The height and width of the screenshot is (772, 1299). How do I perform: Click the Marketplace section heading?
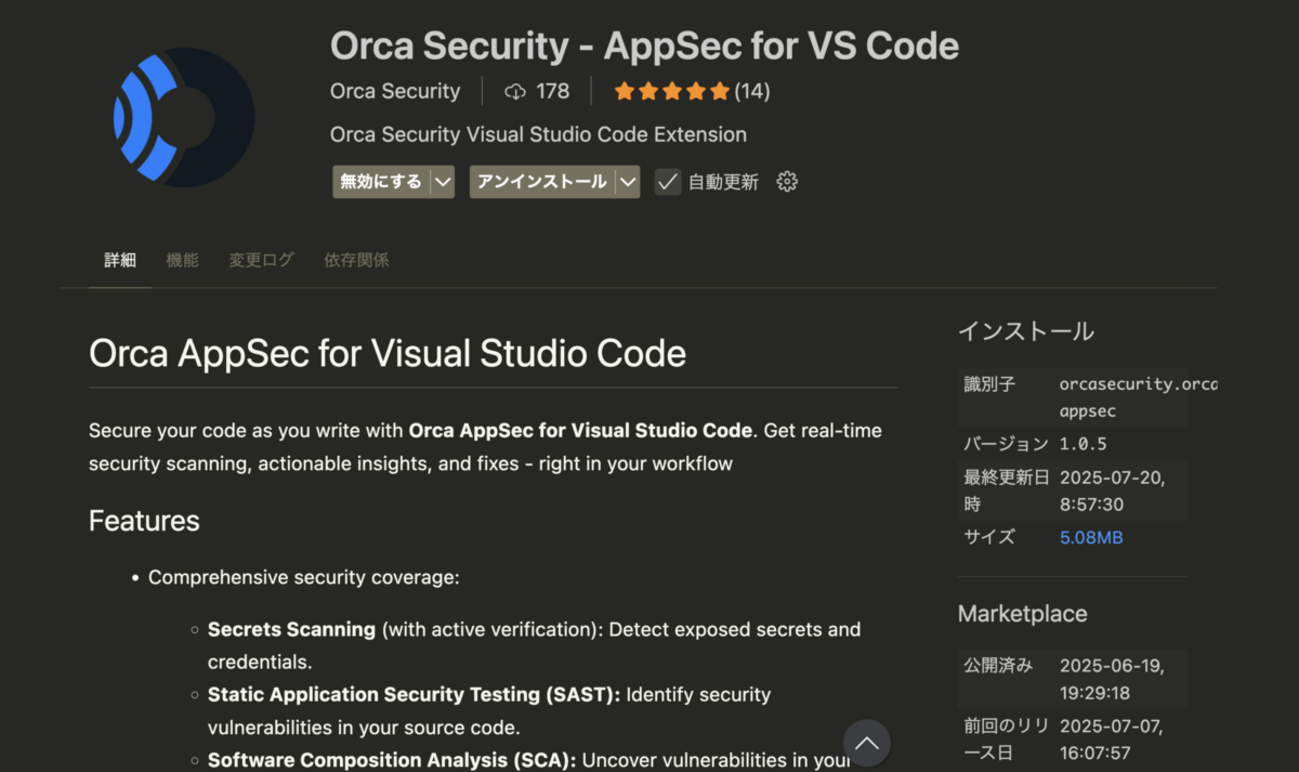pos(1022,614)
